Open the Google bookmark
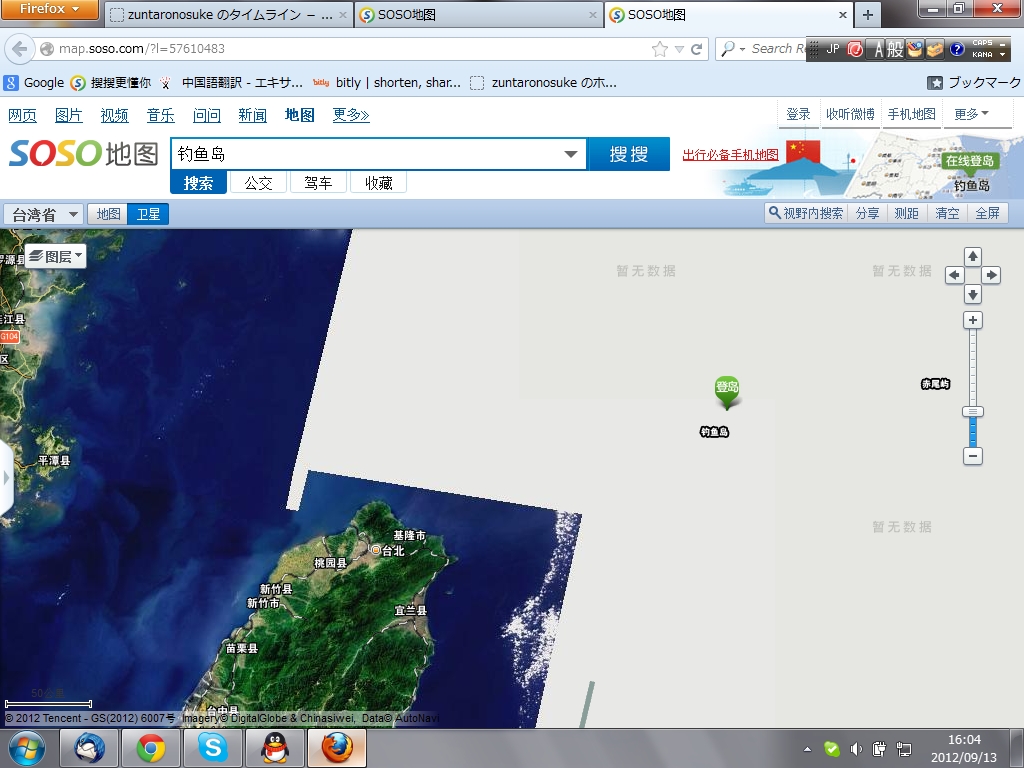Screen dimensions: 1024x768 pos(34,83)
